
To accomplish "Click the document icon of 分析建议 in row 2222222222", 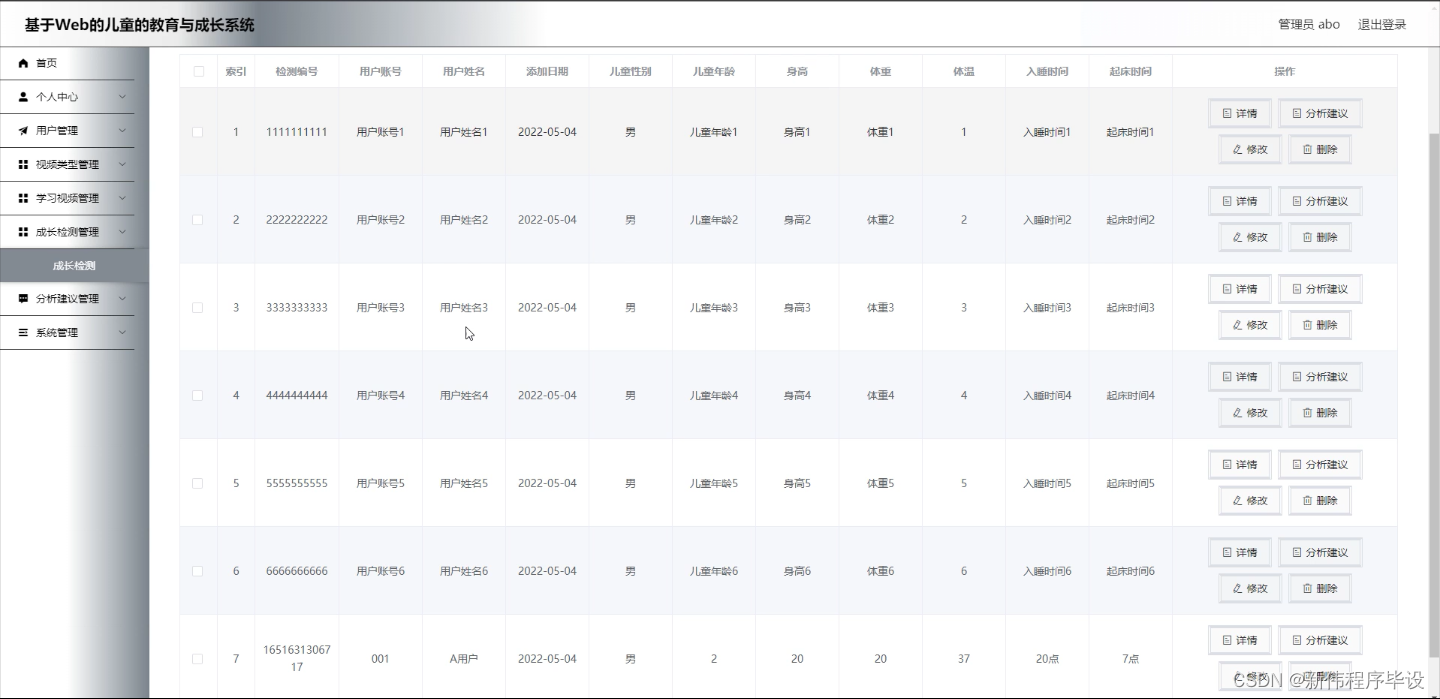I will tap(1297, 201).
